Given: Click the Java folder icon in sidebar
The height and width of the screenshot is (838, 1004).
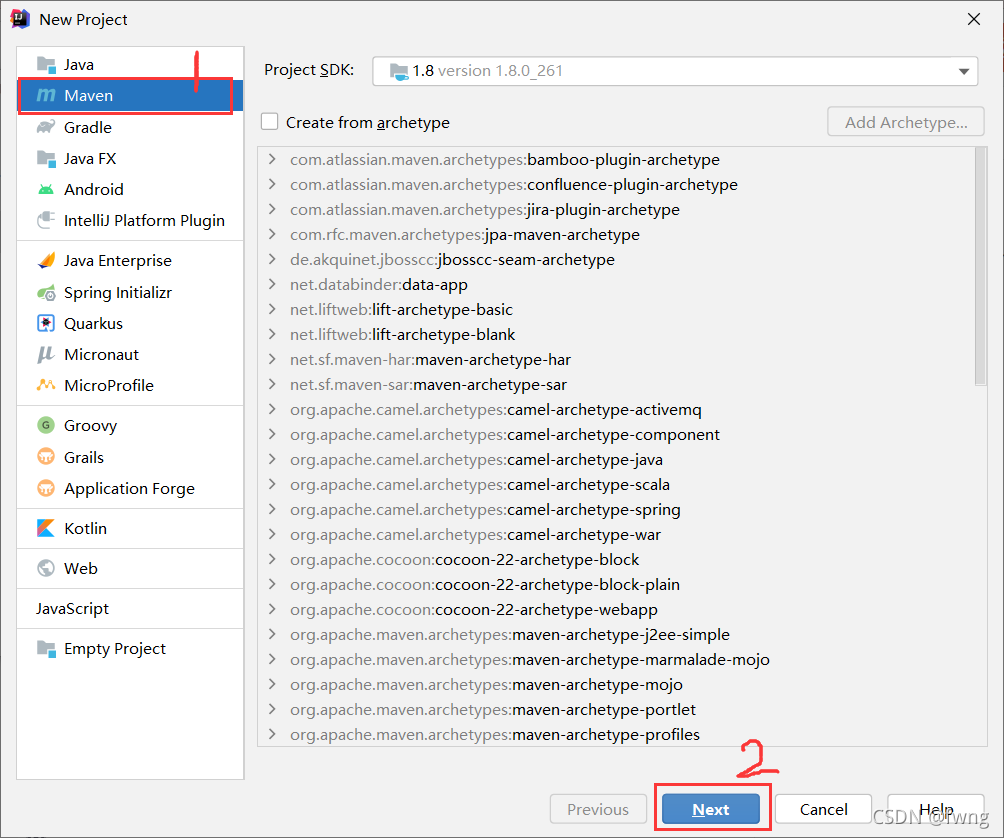Looking at the screenshot, I should pos(46,65).
